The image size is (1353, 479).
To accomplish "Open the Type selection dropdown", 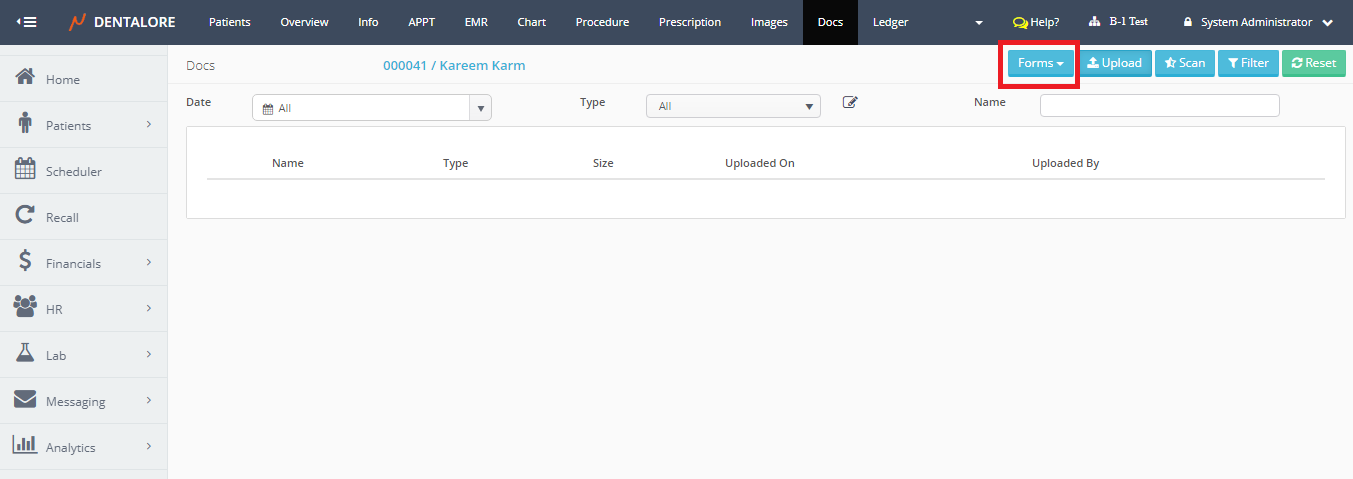I will pos(733,106).
